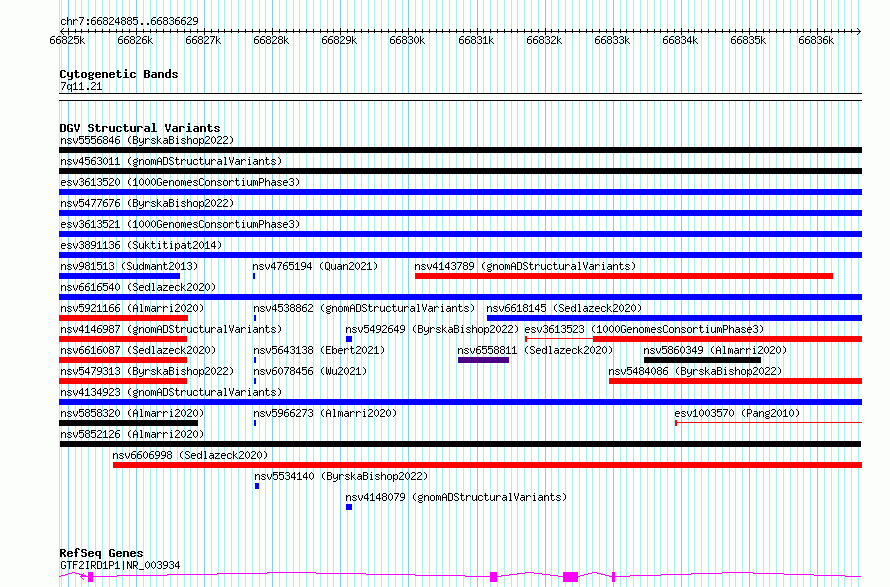Open esv1003570 (Pang2010) variant label
The height and width of the screenshot is (587, 890).
(x=737, y=413)
